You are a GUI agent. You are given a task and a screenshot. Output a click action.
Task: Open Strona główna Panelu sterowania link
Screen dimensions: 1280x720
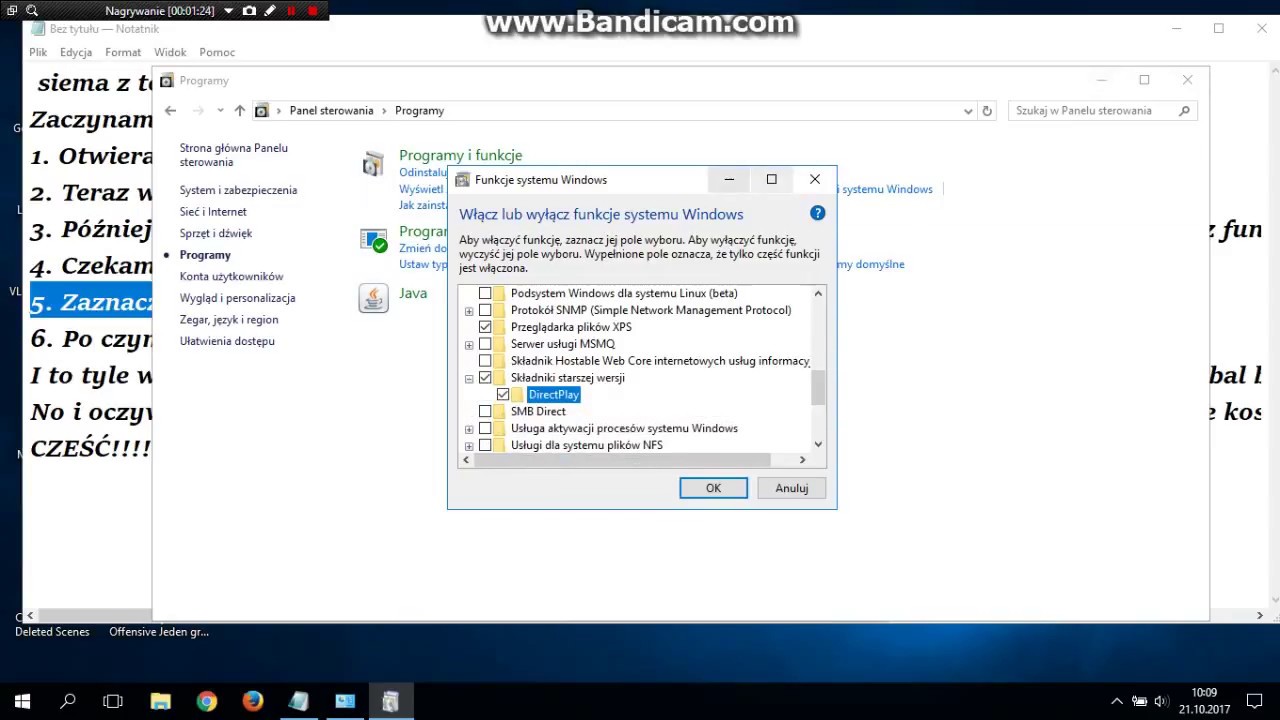[234, 155]
